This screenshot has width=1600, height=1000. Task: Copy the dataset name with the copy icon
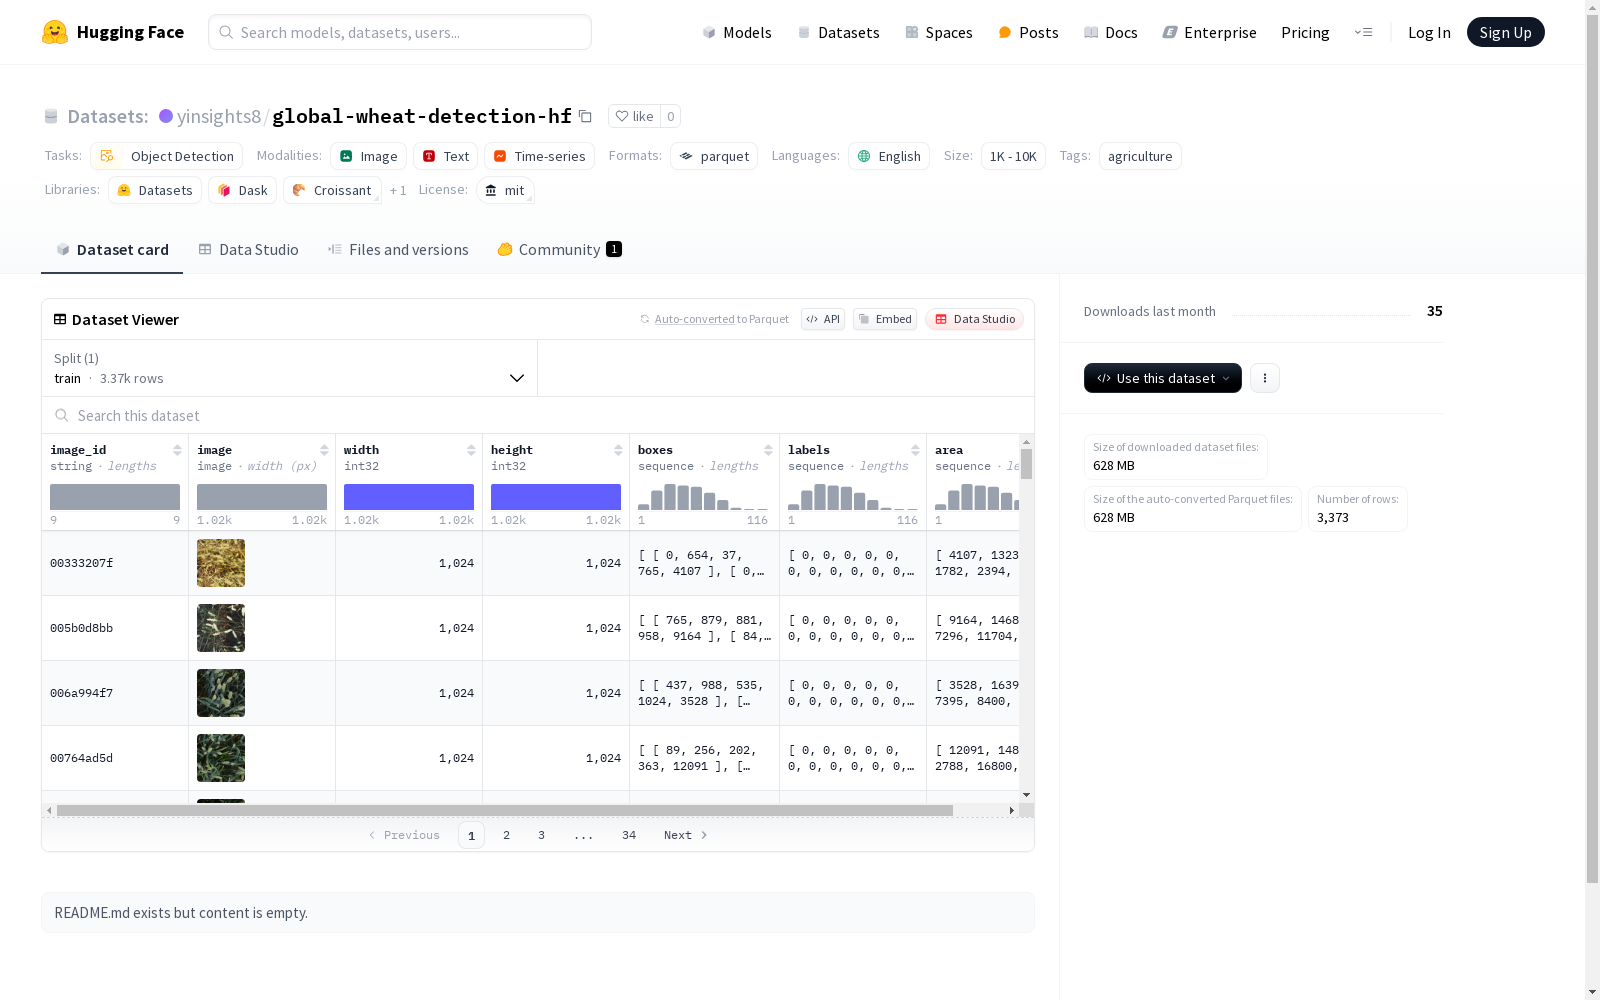(x=586, y=117)
